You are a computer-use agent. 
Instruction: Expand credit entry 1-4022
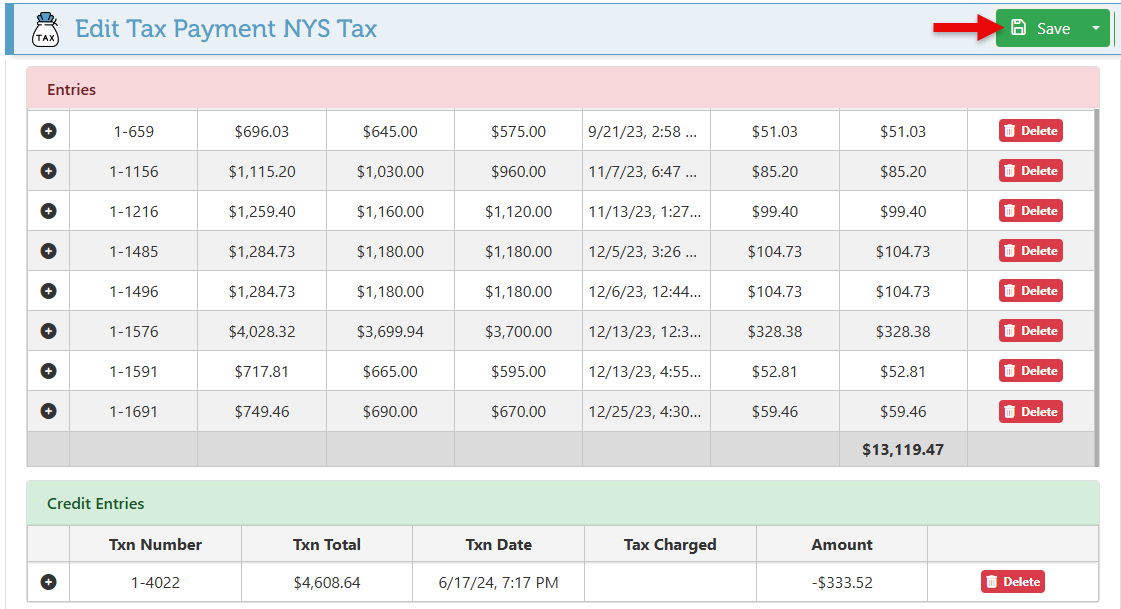tap(48, 582)
